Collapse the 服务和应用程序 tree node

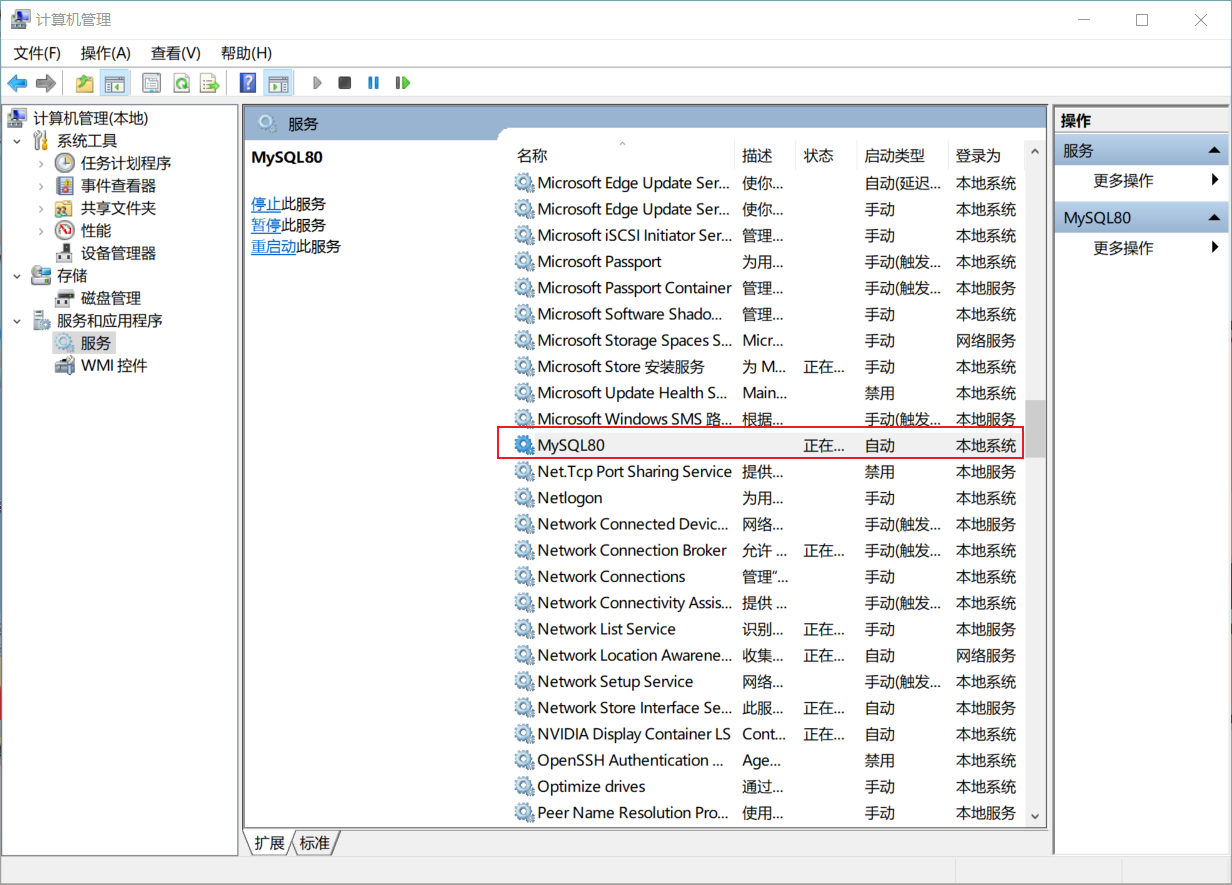(17, 321)
